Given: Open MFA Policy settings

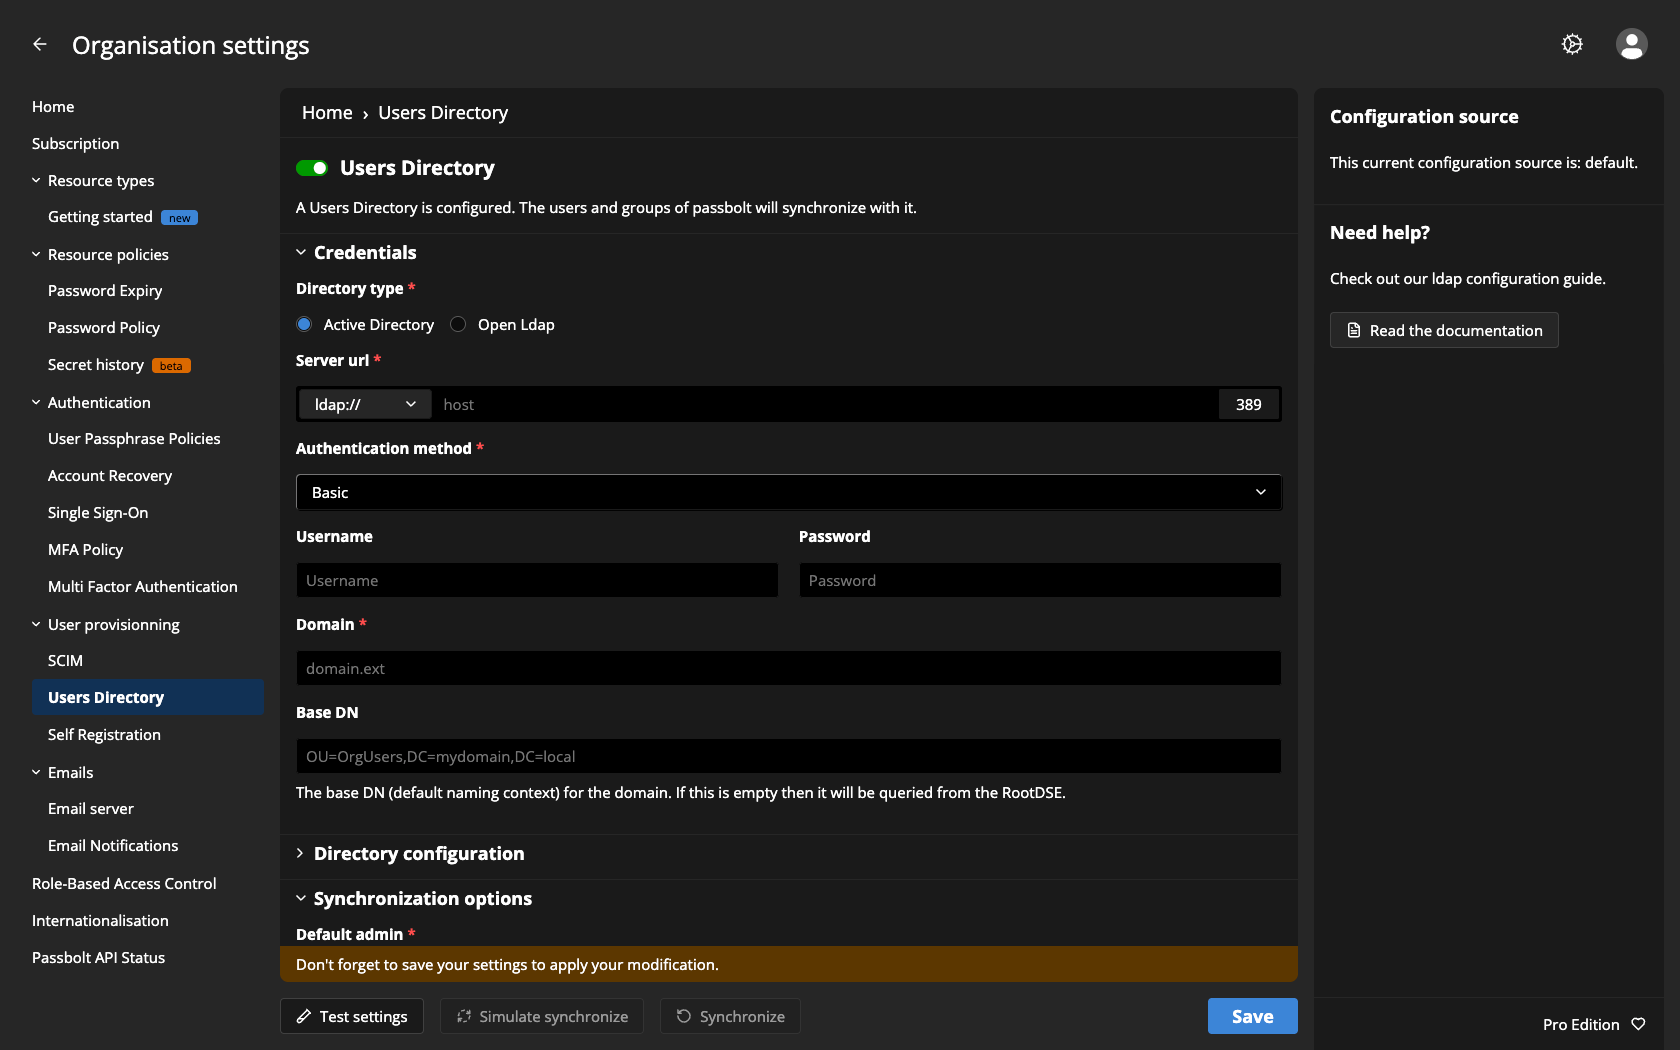Looking at the screenshot, I should pos(85,550).
